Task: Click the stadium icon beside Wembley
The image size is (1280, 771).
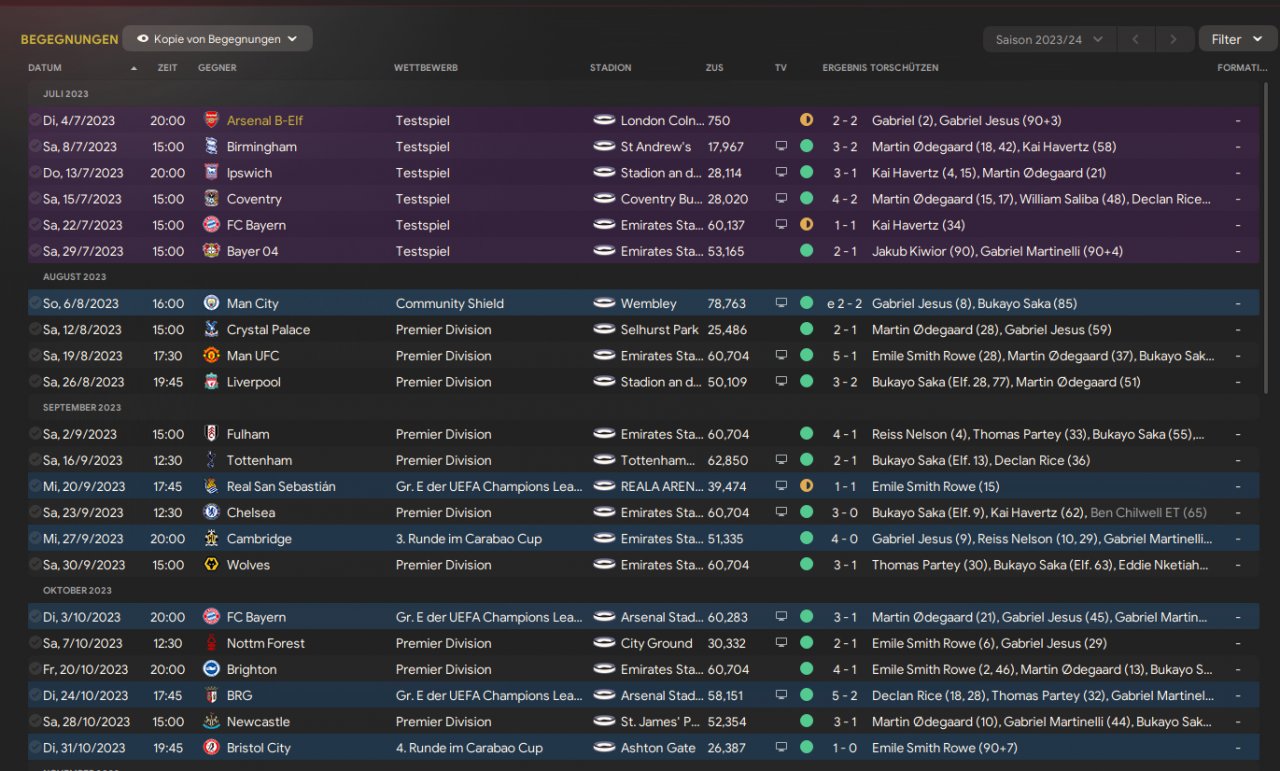Action: click(604, 303)
